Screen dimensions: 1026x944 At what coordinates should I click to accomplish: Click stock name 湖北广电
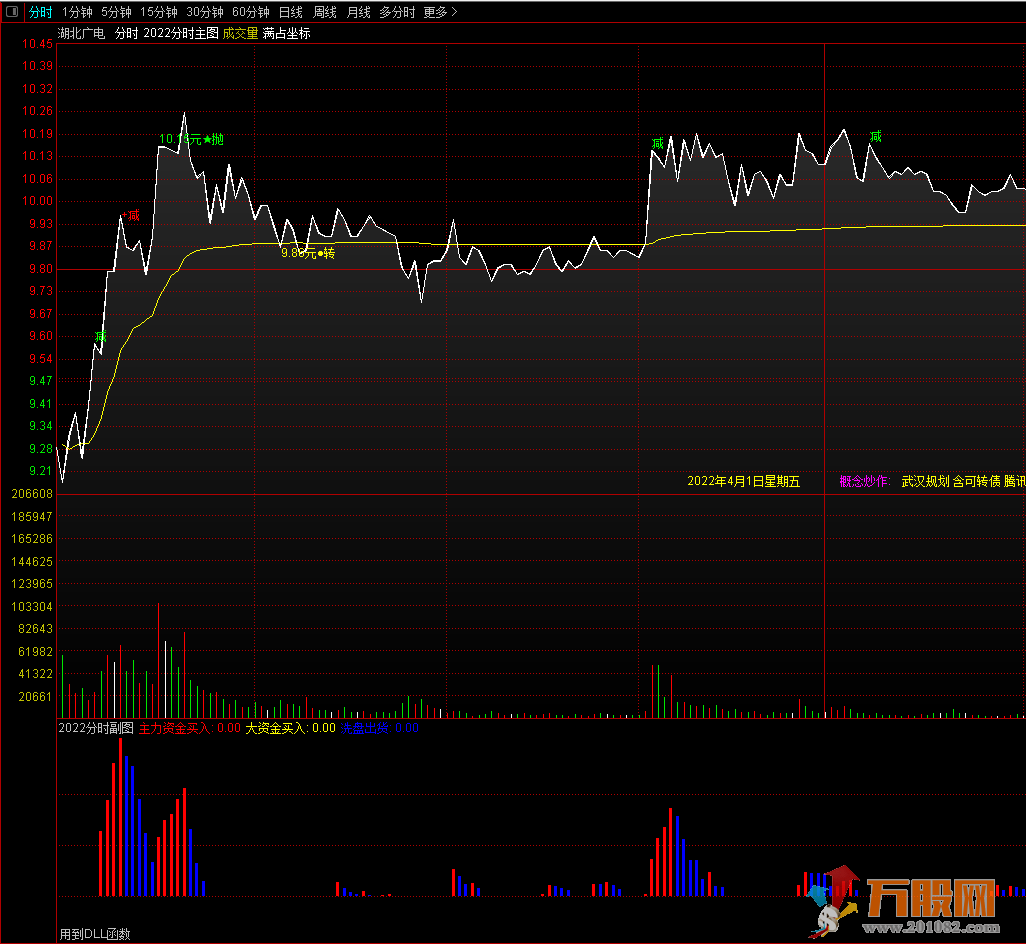pyautogui.click(x=81, y=33)
